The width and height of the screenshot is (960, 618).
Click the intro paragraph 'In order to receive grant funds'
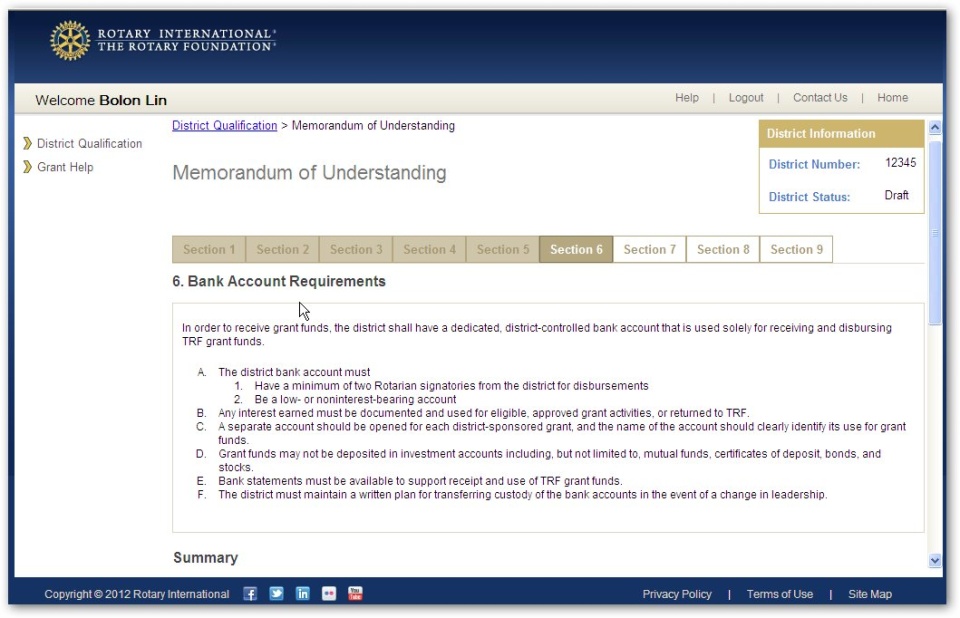(x=537, y=334)
